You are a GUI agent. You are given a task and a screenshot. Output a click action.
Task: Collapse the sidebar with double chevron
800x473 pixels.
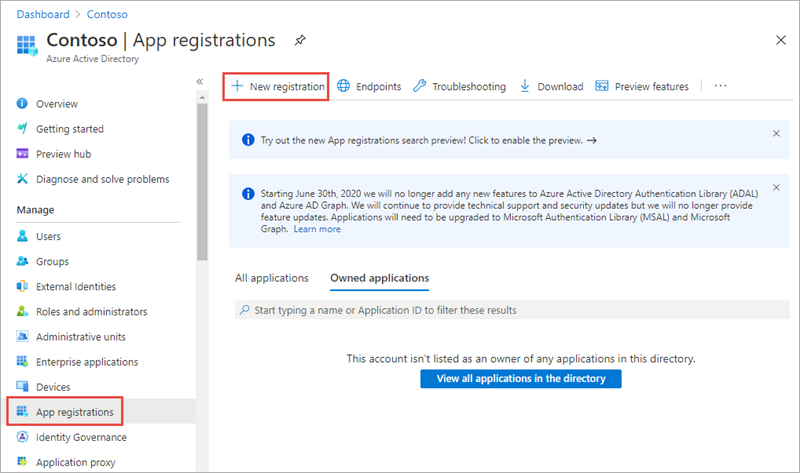(x=200, y=81)
